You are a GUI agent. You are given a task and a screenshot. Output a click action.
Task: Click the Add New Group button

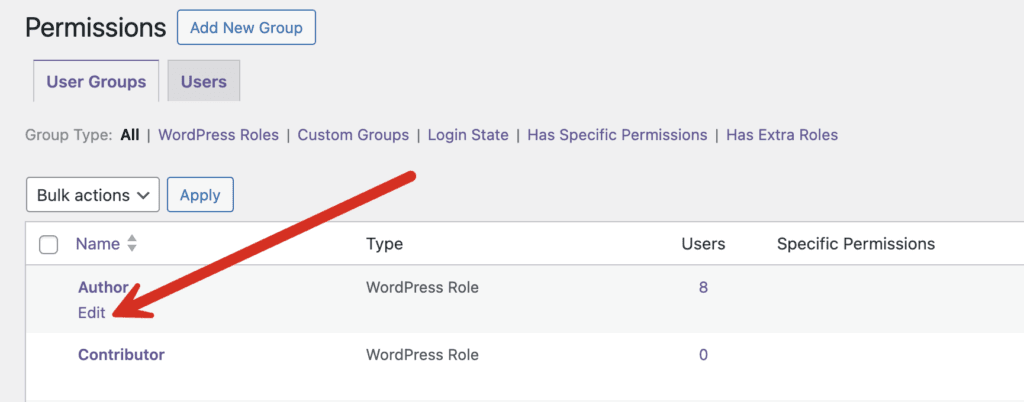pos(246,28)
